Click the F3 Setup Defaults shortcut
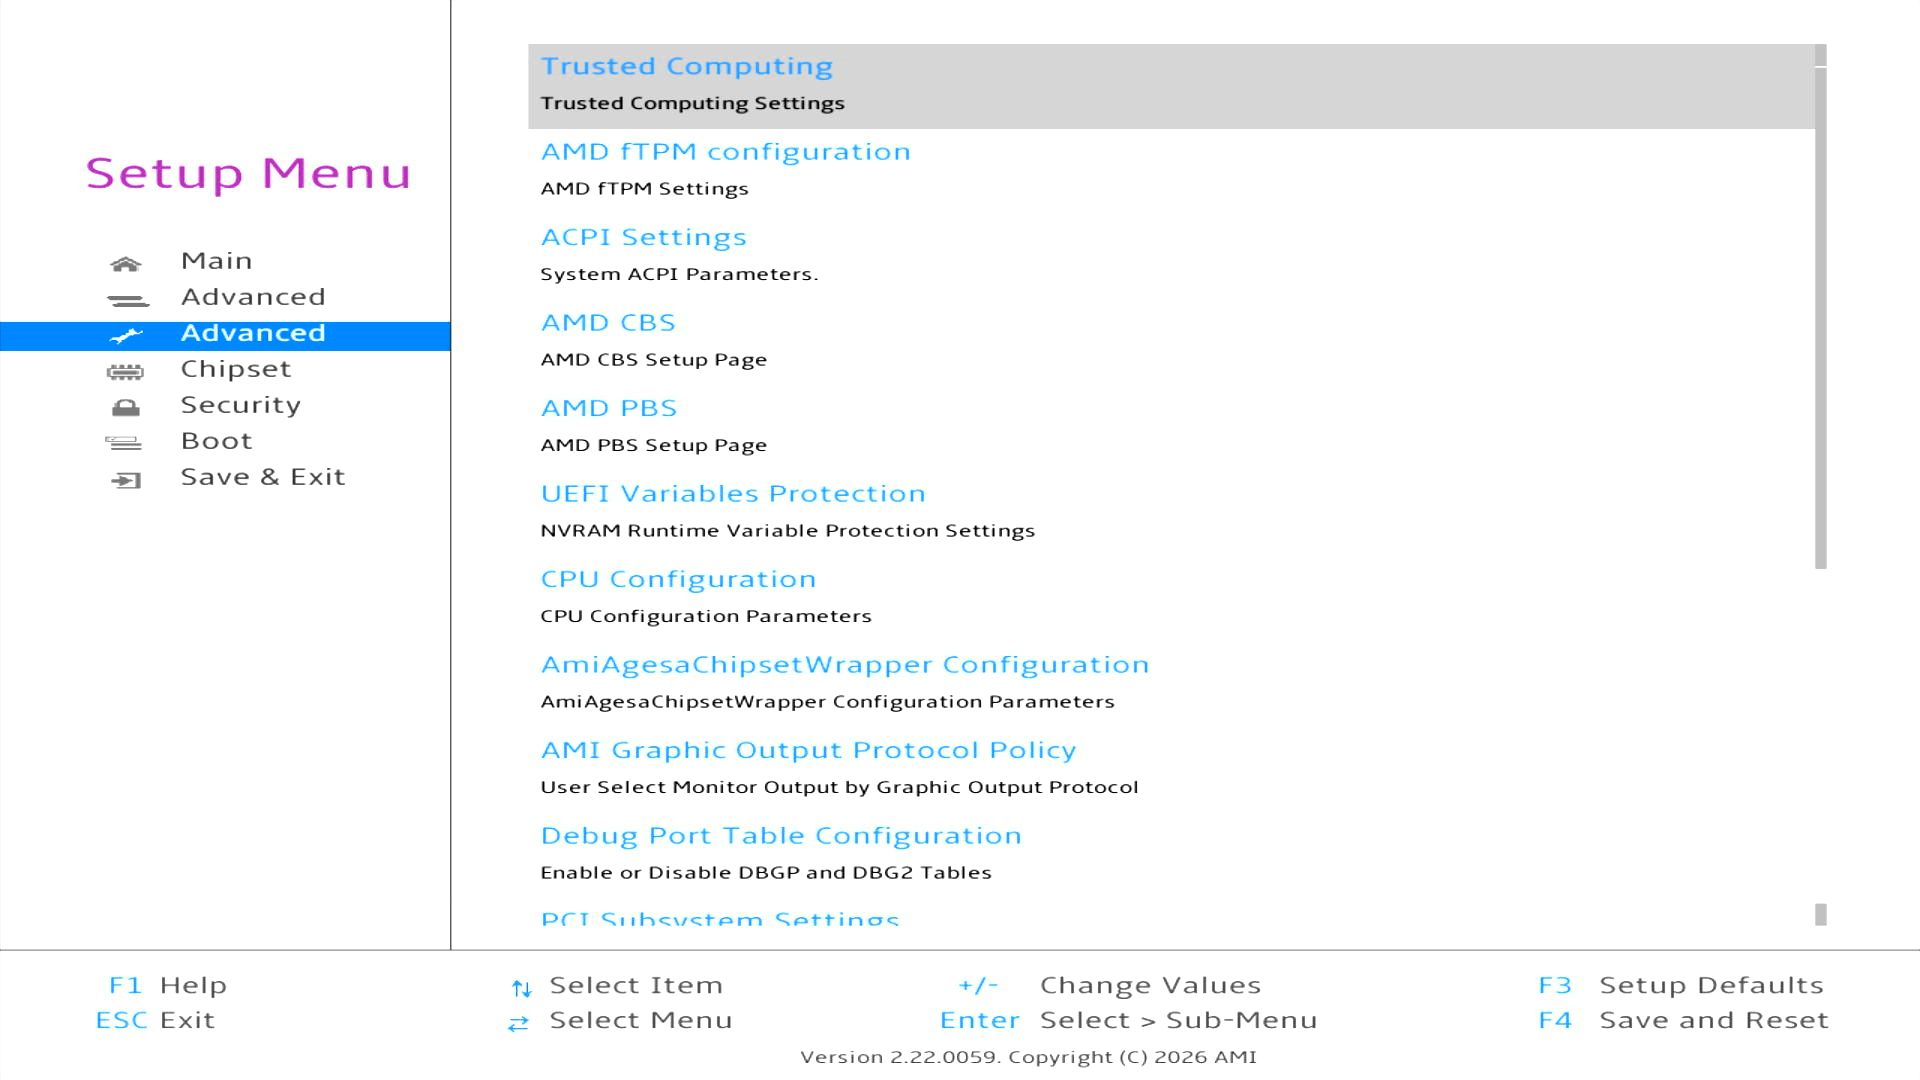This screenshot has width=1920, height=1080. coord(1681,985)
